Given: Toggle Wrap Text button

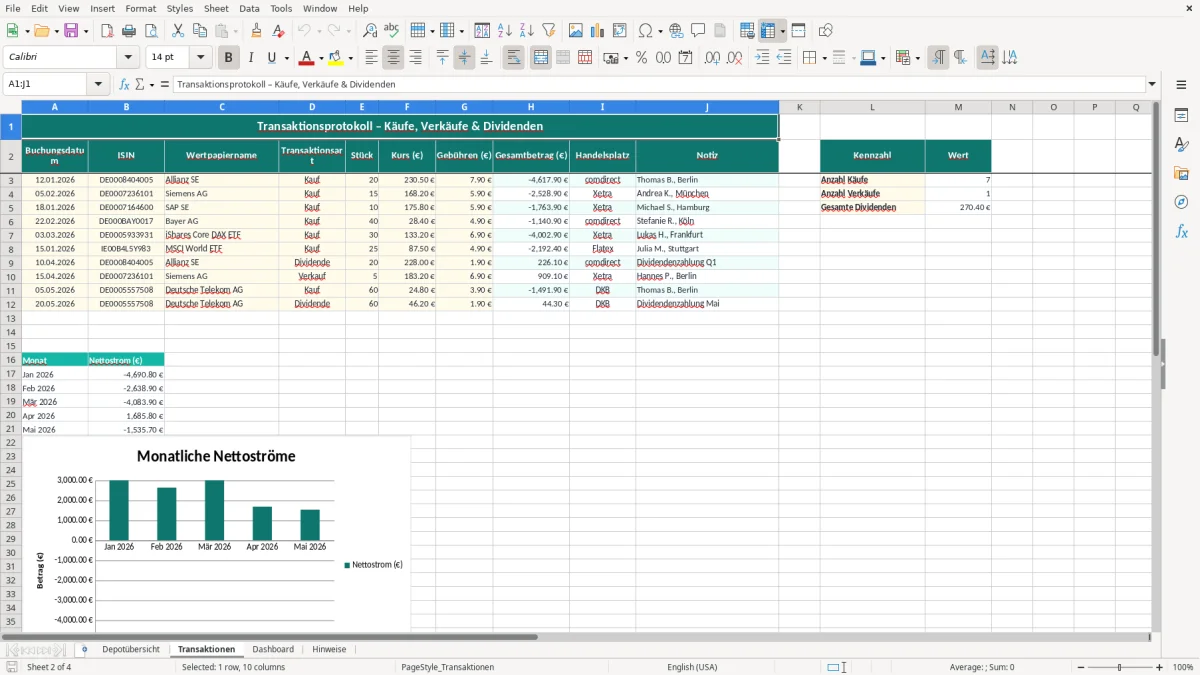Looking at the screenshot, I should pyautogui.click(x=514, y=58).
